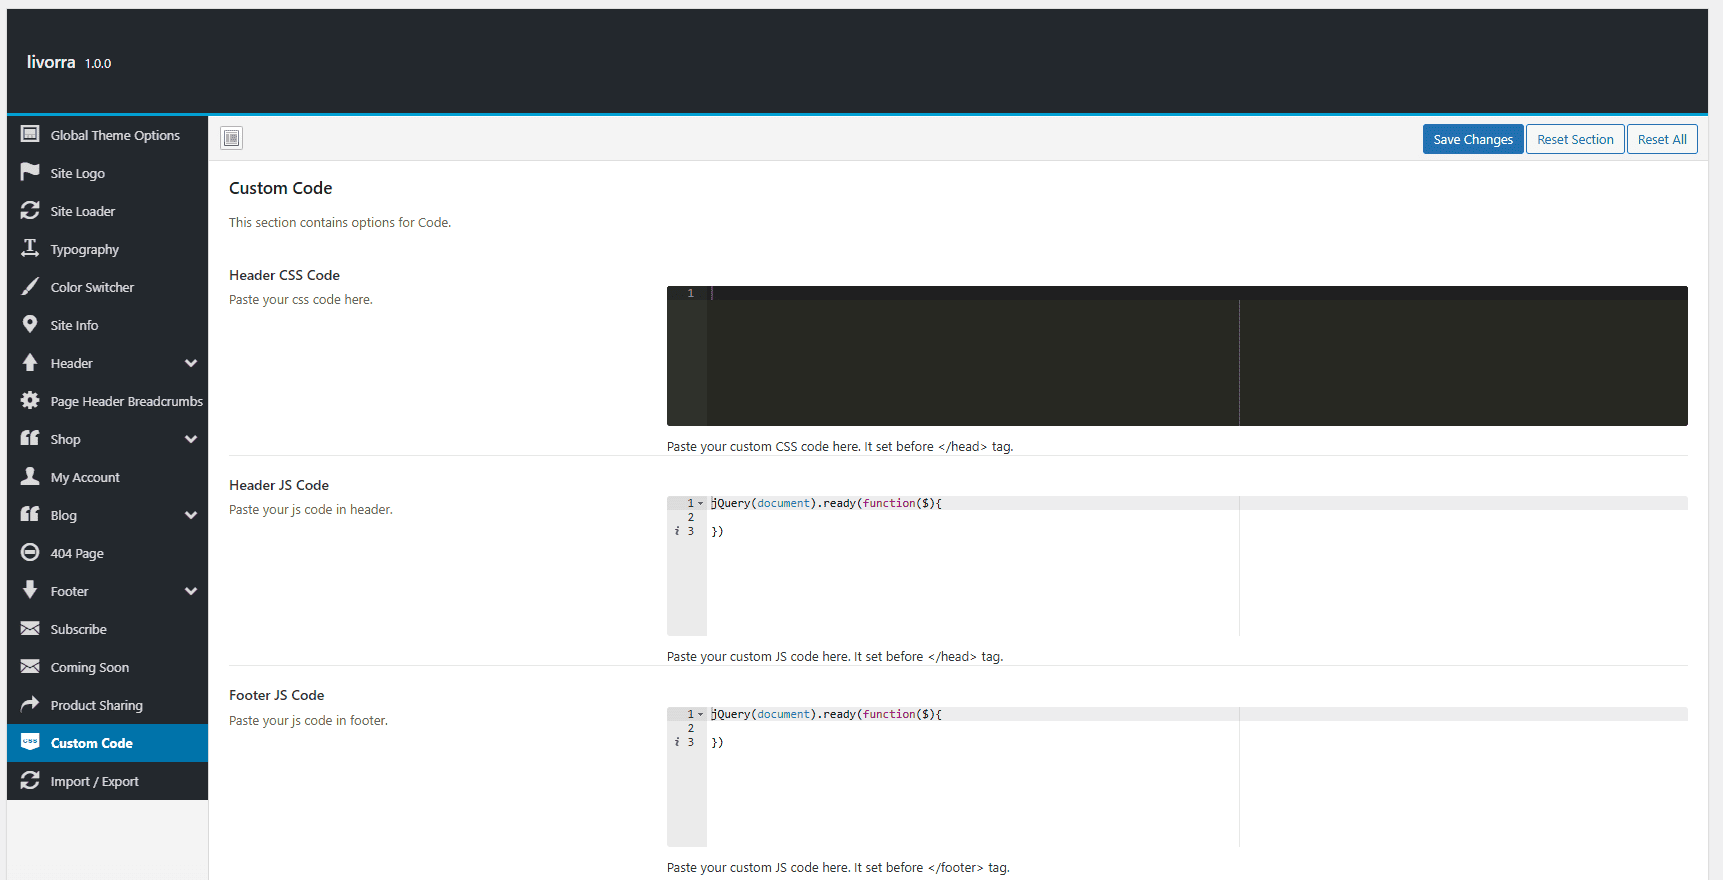Image resolution: width=1723 pixels, height=880 pixels.
Task: Click the 'Footer JS Code' field label
Action: [276, 695]
